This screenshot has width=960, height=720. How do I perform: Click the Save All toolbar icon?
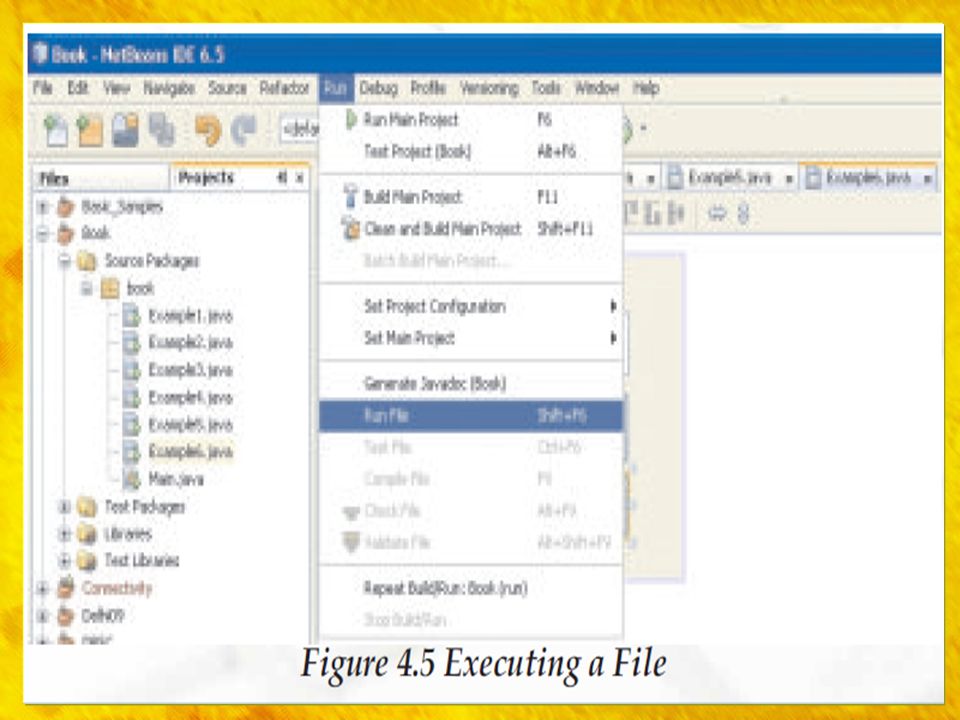tap(162, 130)
